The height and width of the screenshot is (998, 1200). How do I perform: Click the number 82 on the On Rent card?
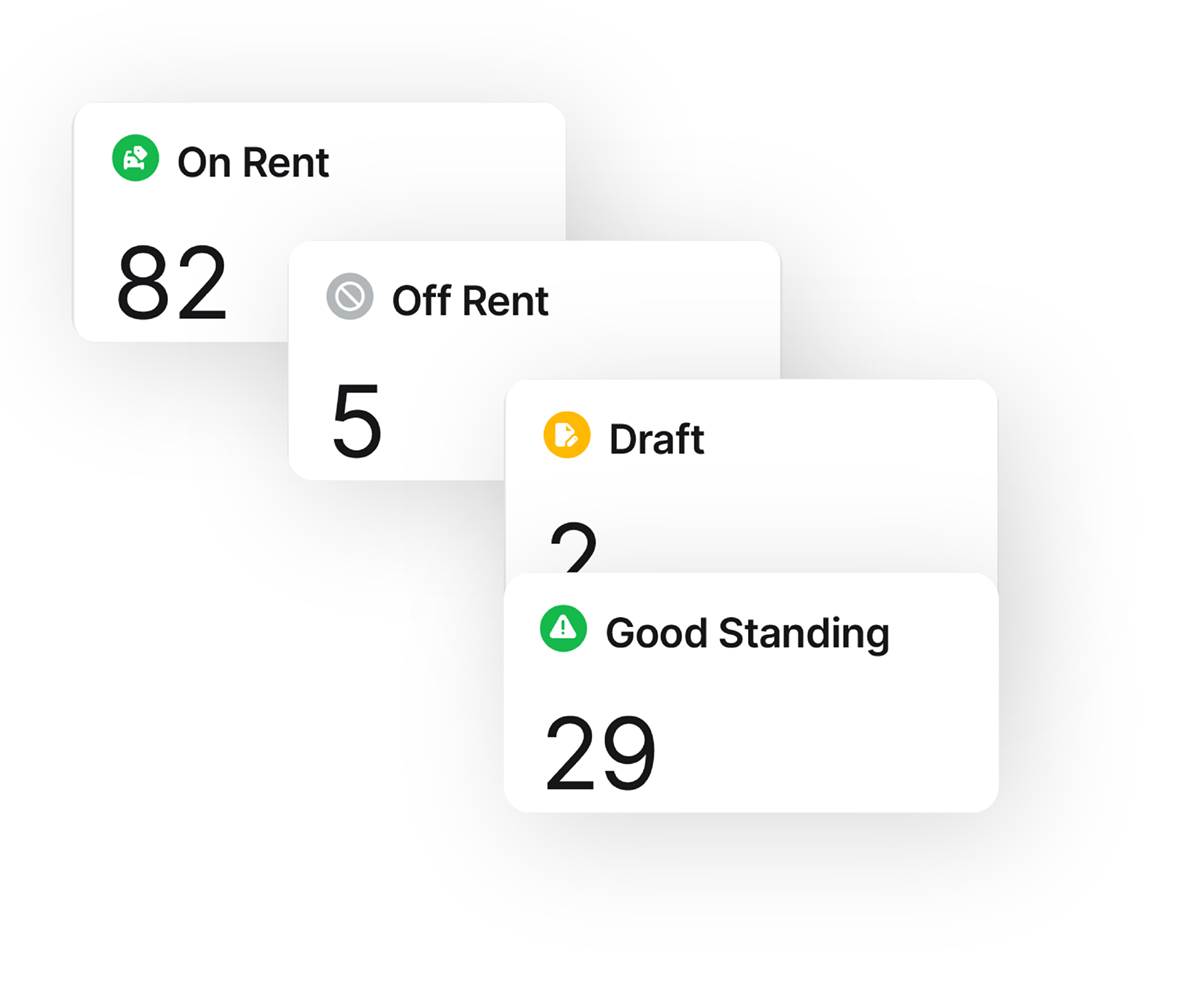click(x=172, y=286)
